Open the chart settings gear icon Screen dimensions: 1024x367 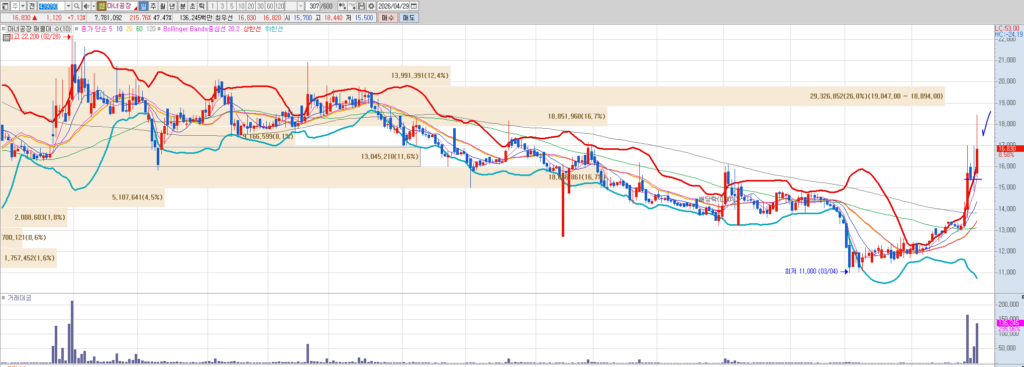(371, 6)
